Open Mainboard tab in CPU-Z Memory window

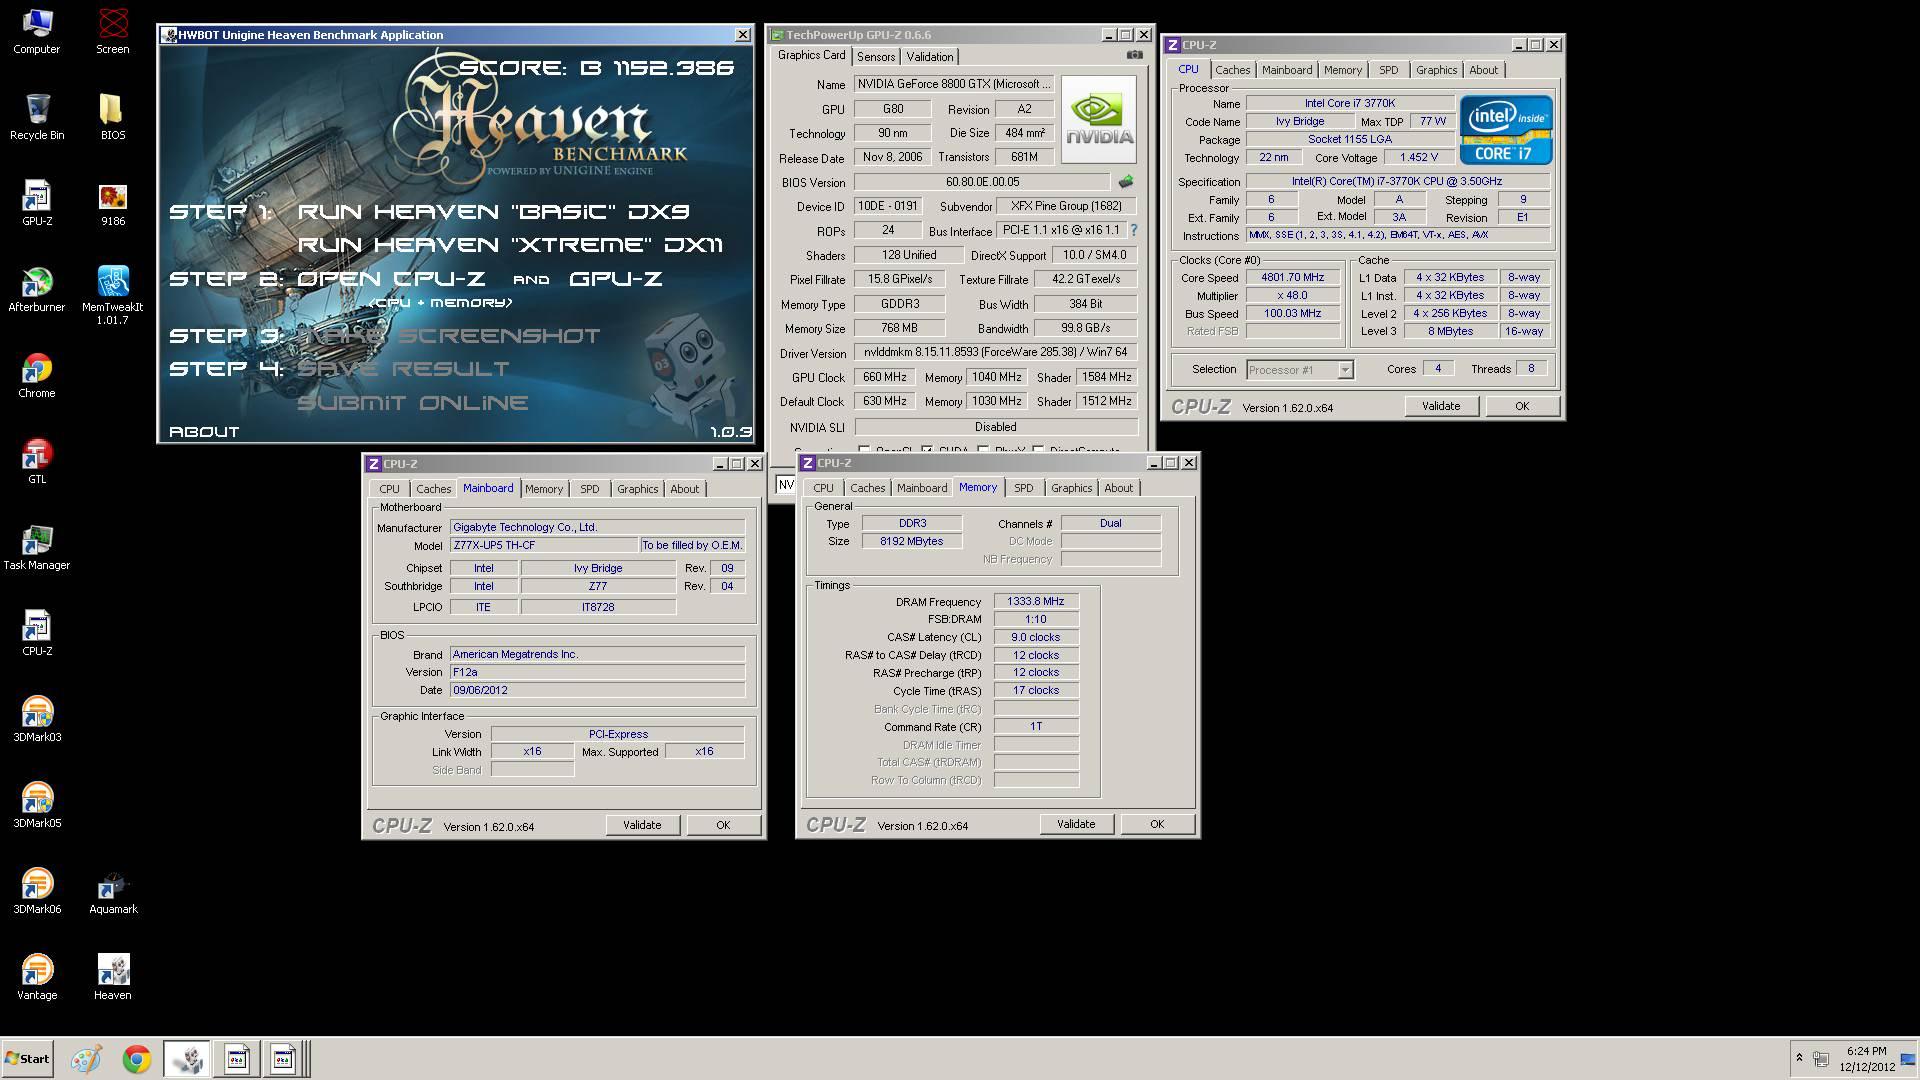[x=921, y=488]
